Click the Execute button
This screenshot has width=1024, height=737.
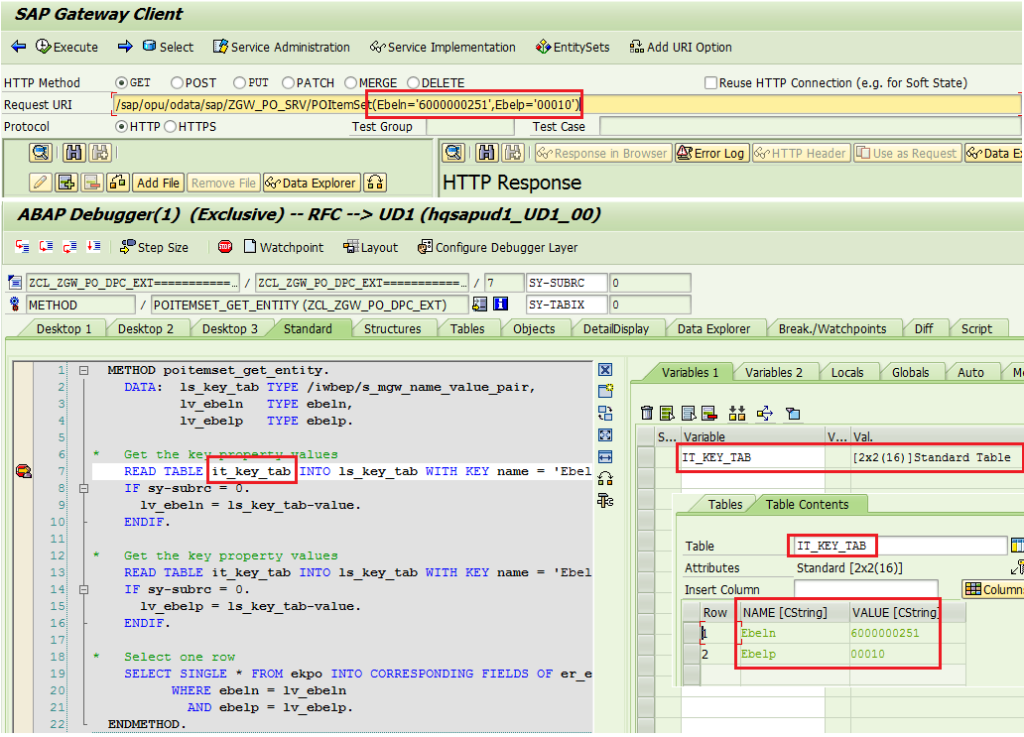(67, 47)
